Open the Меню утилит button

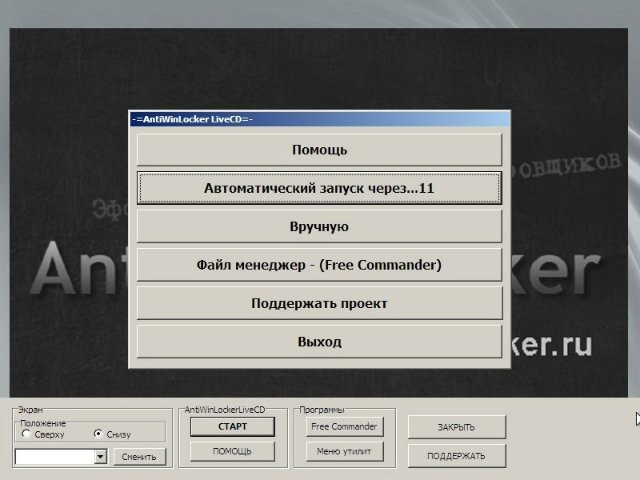tap(344, 451)
